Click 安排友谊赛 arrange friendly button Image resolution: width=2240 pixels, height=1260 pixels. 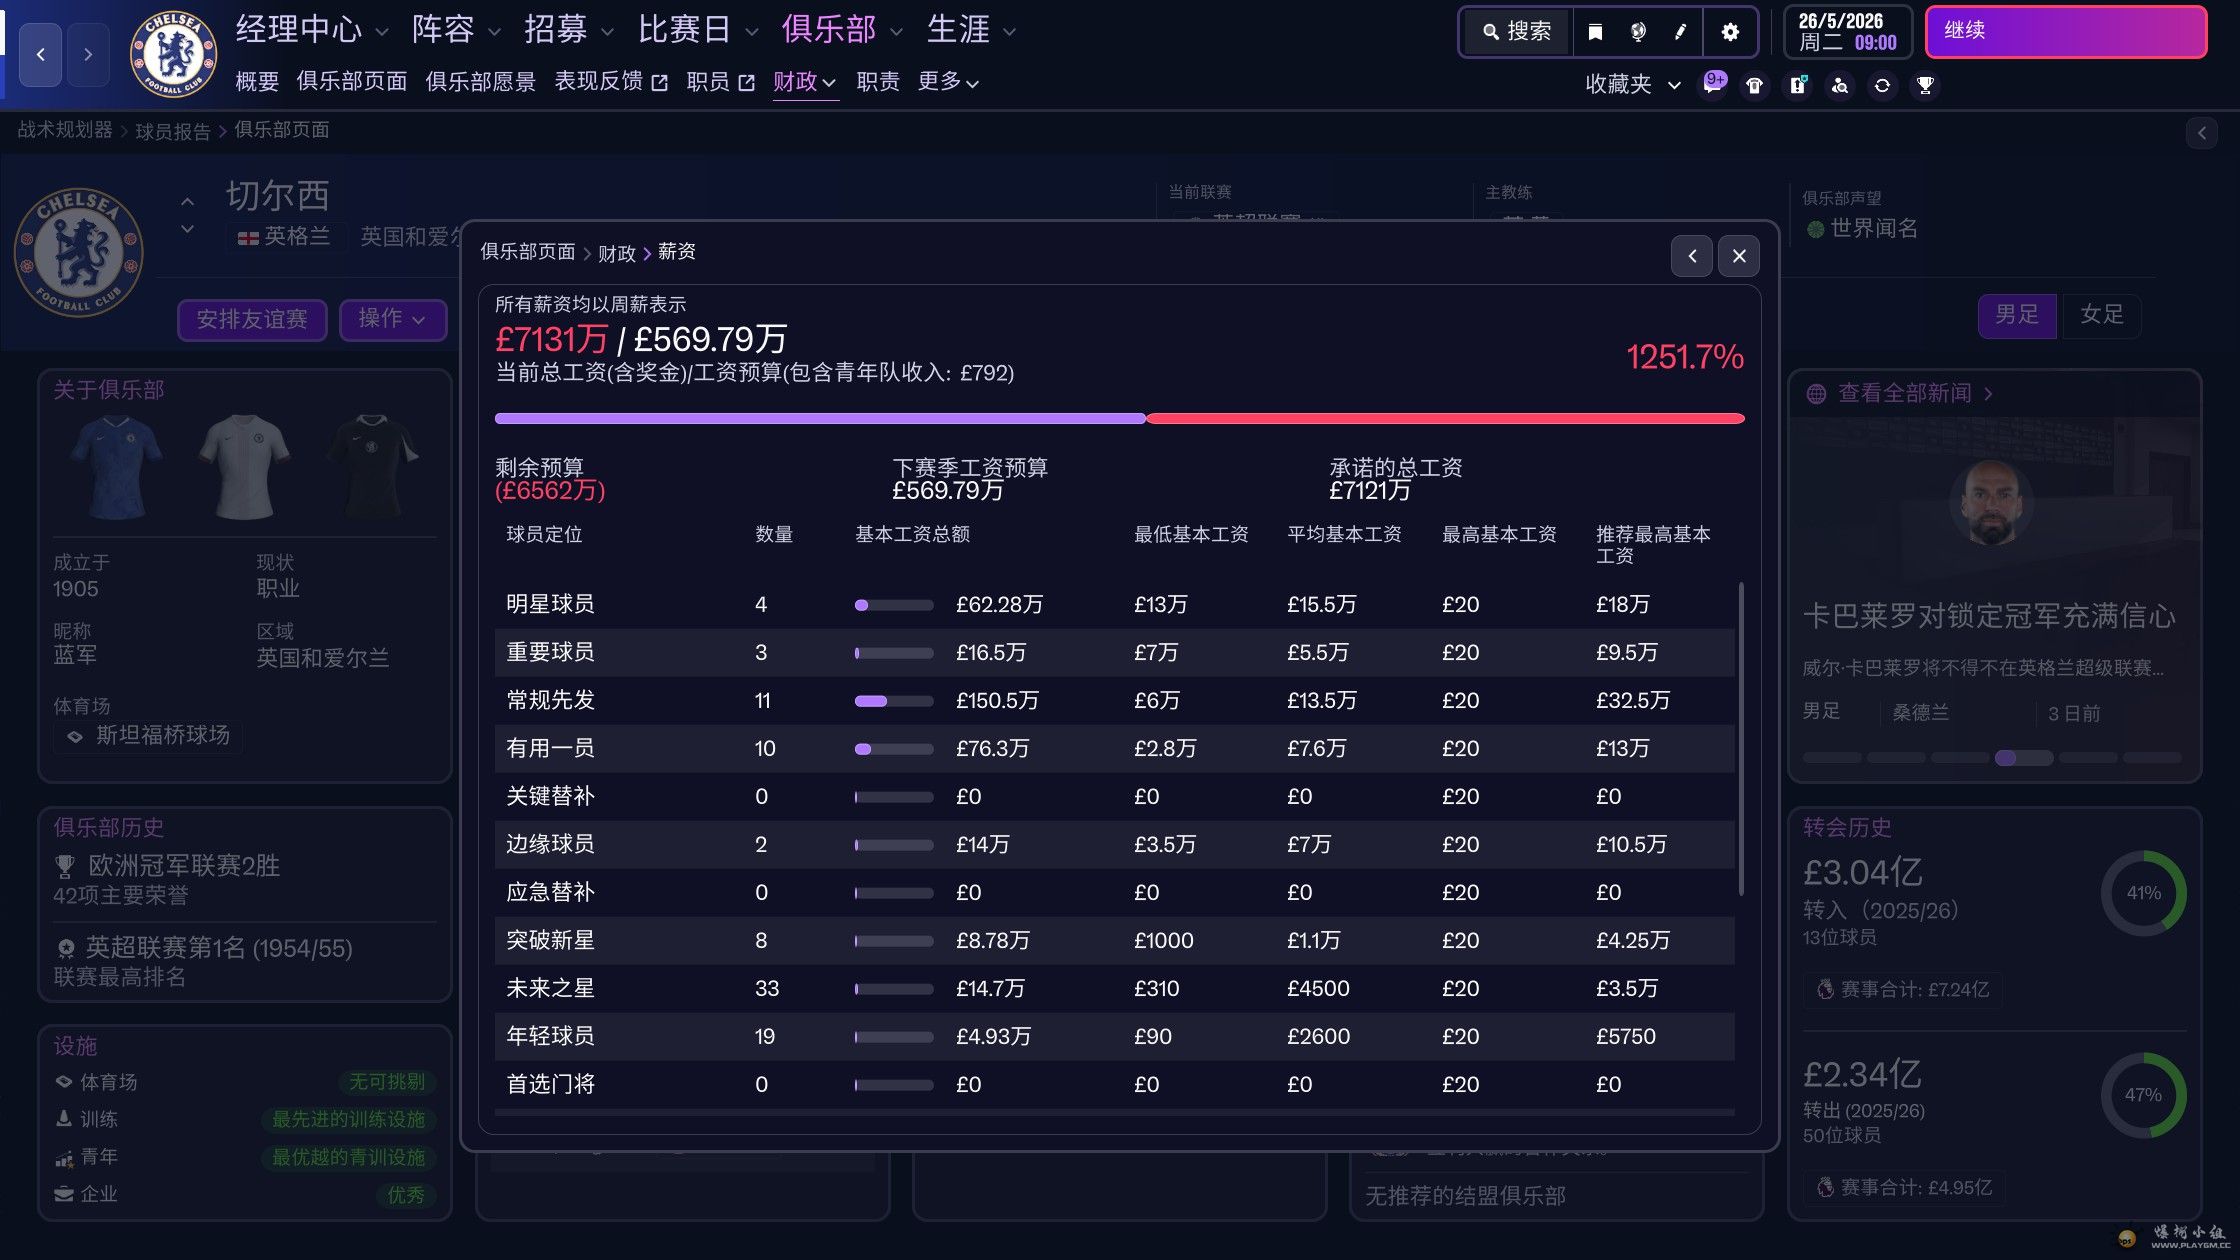pos(252,319)
